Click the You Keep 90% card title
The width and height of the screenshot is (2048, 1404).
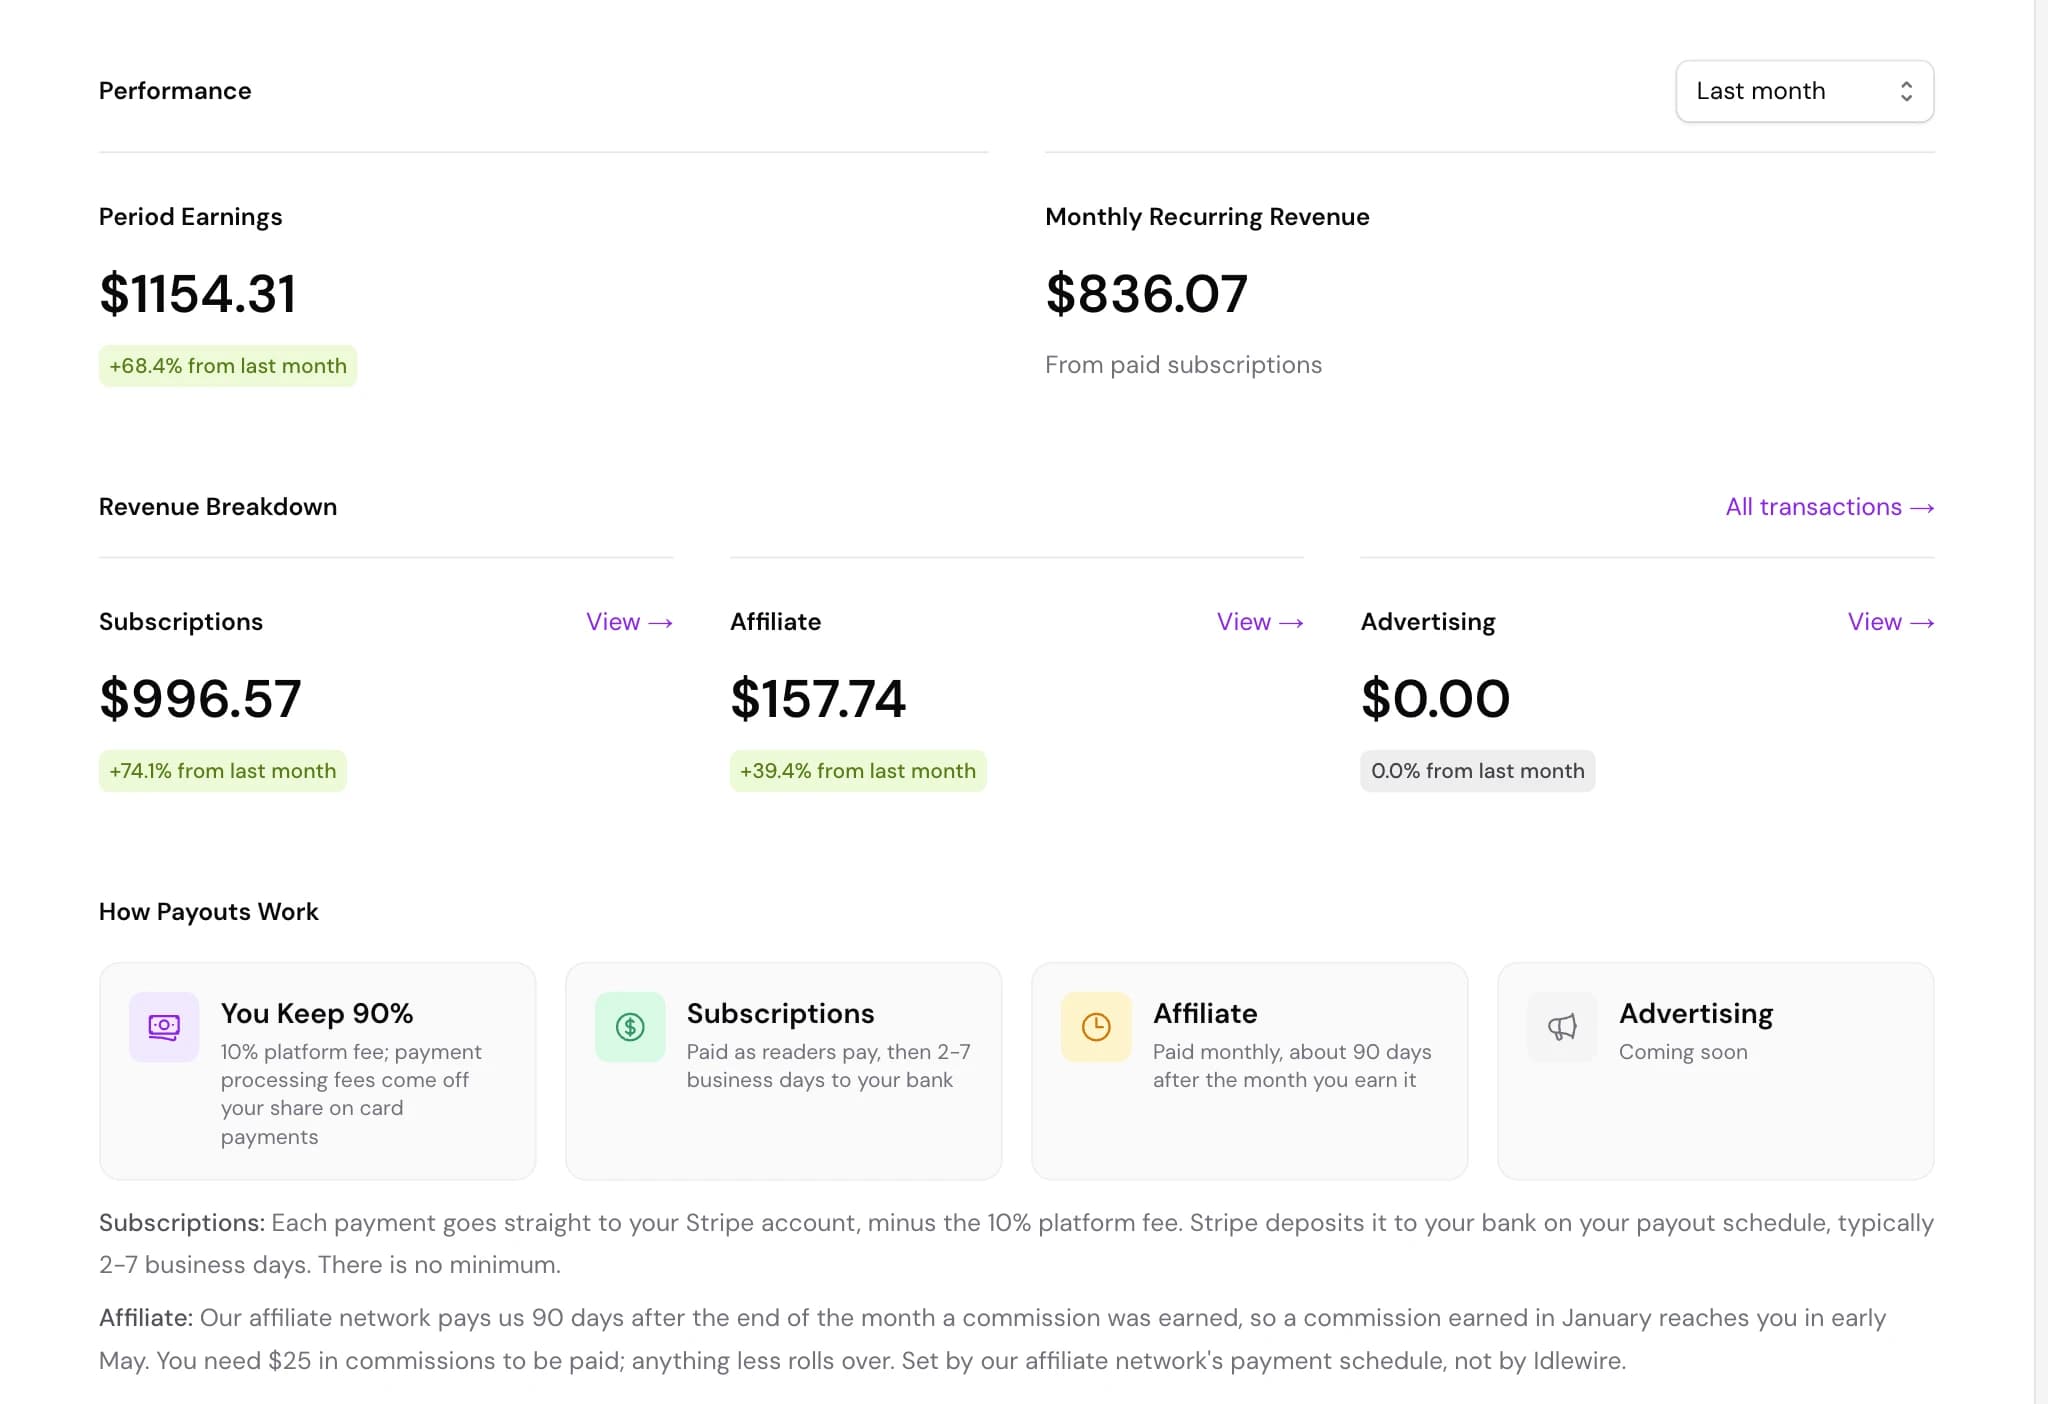317,1013
